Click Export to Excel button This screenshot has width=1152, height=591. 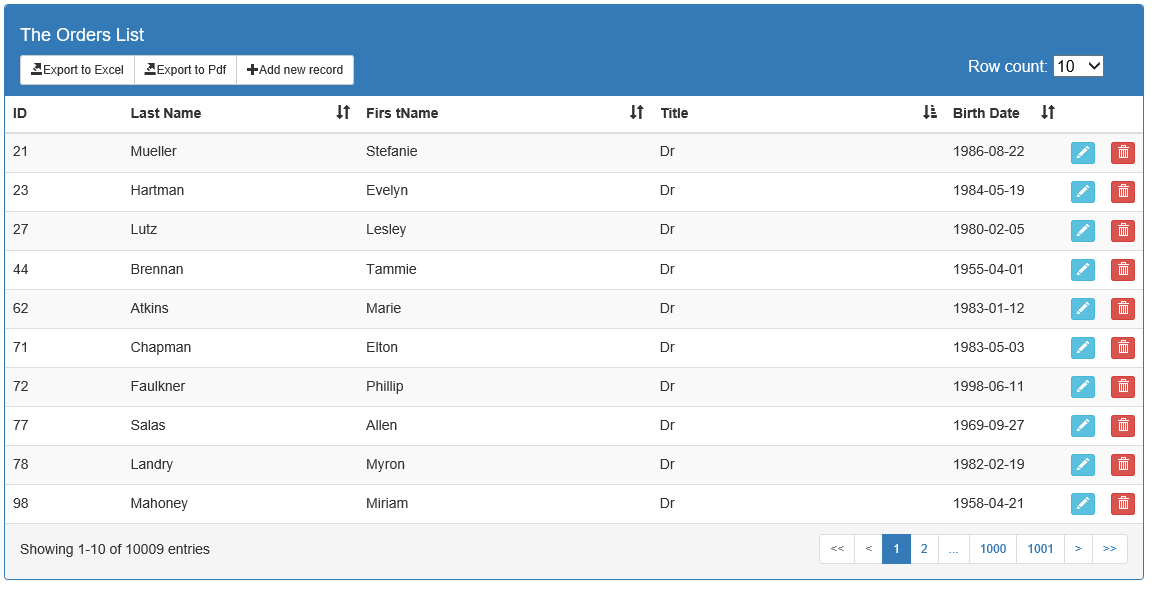[x=77, y=70]
